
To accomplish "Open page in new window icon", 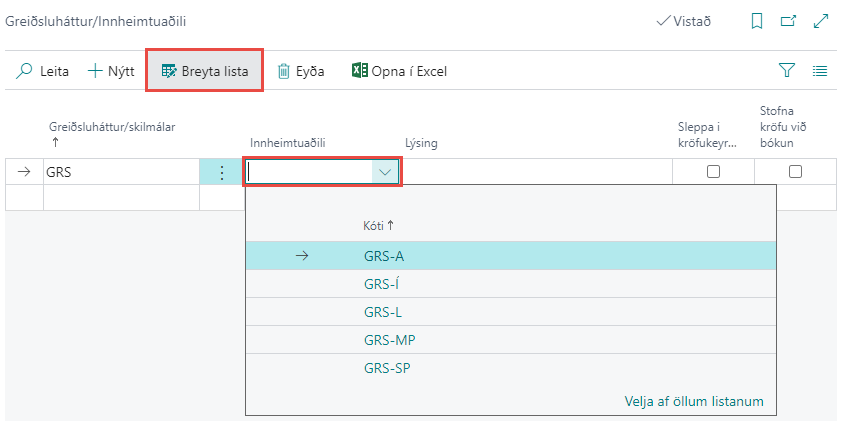I will click(x=788, y=21).
